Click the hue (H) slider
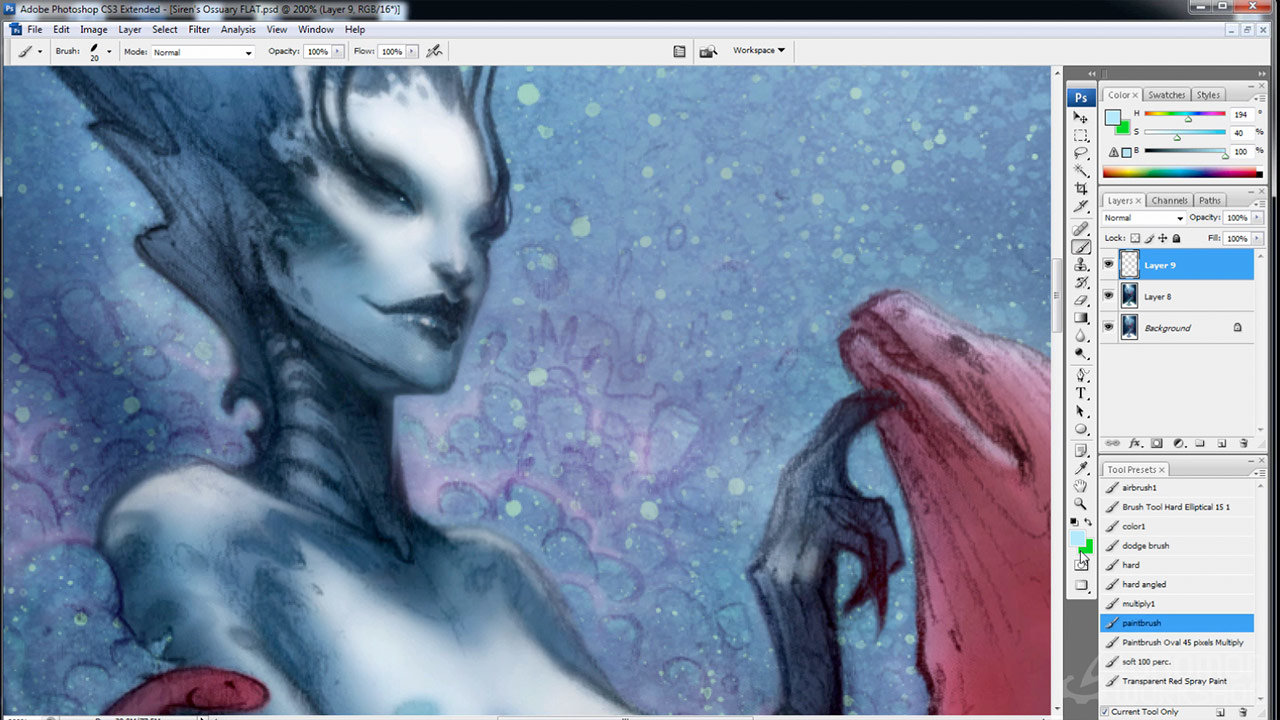Screen dimensions: 1280x720 pos(1185,115)
